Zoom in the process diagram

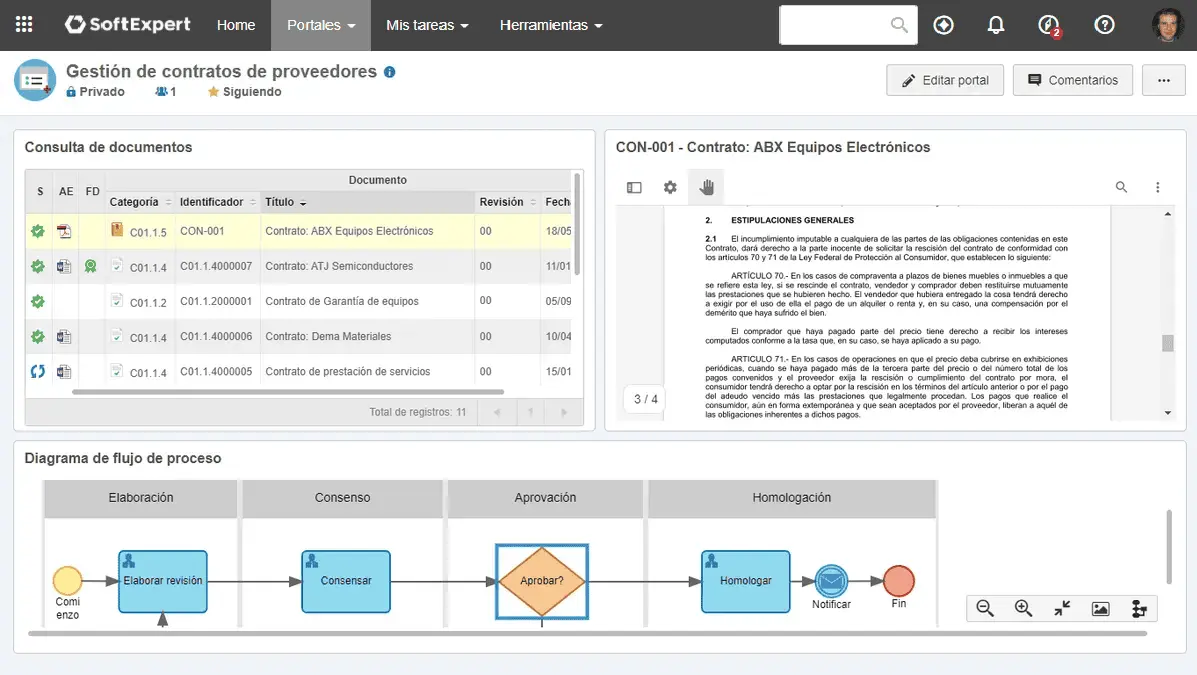click(1023, 609)
